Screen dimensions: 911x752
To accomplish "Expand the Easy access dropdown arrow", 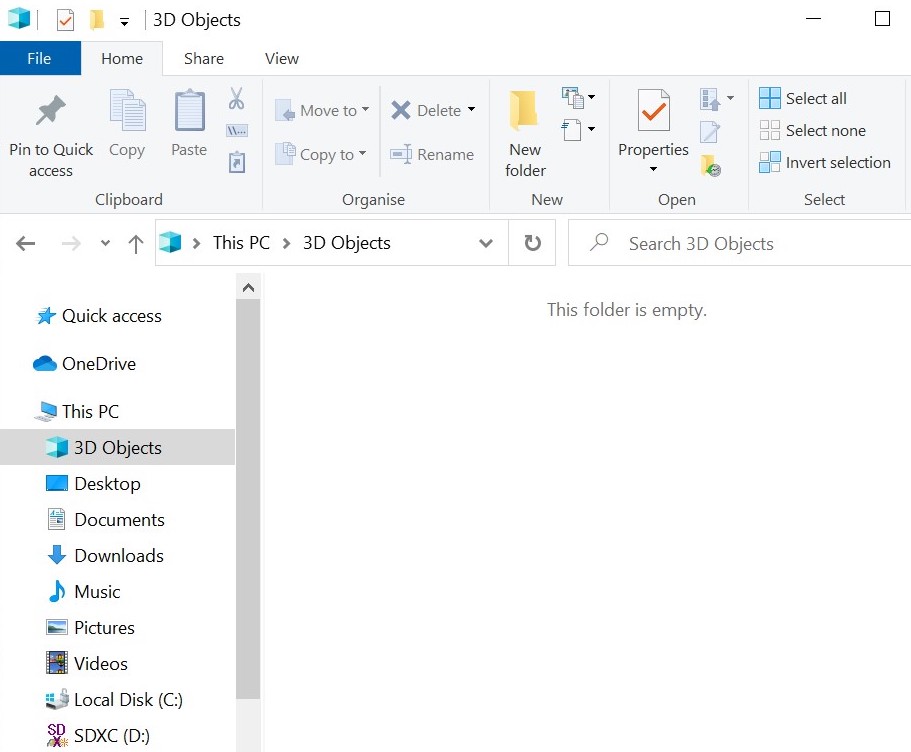I will 591,128.
